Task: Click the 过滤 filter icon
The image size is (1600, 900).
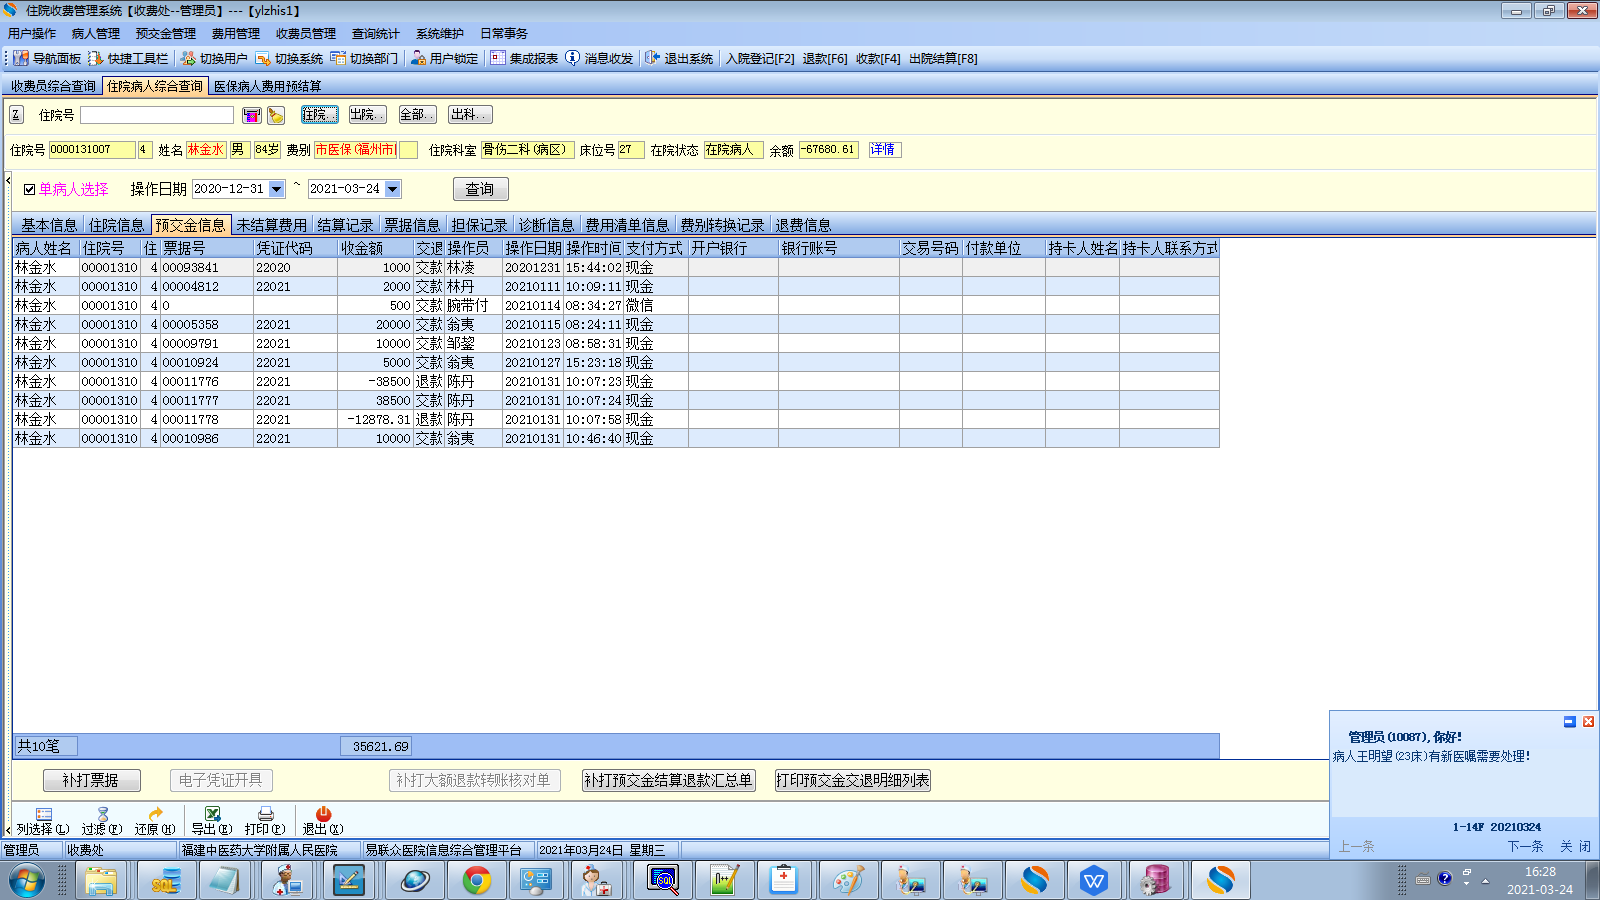Action: pos(102,814)
